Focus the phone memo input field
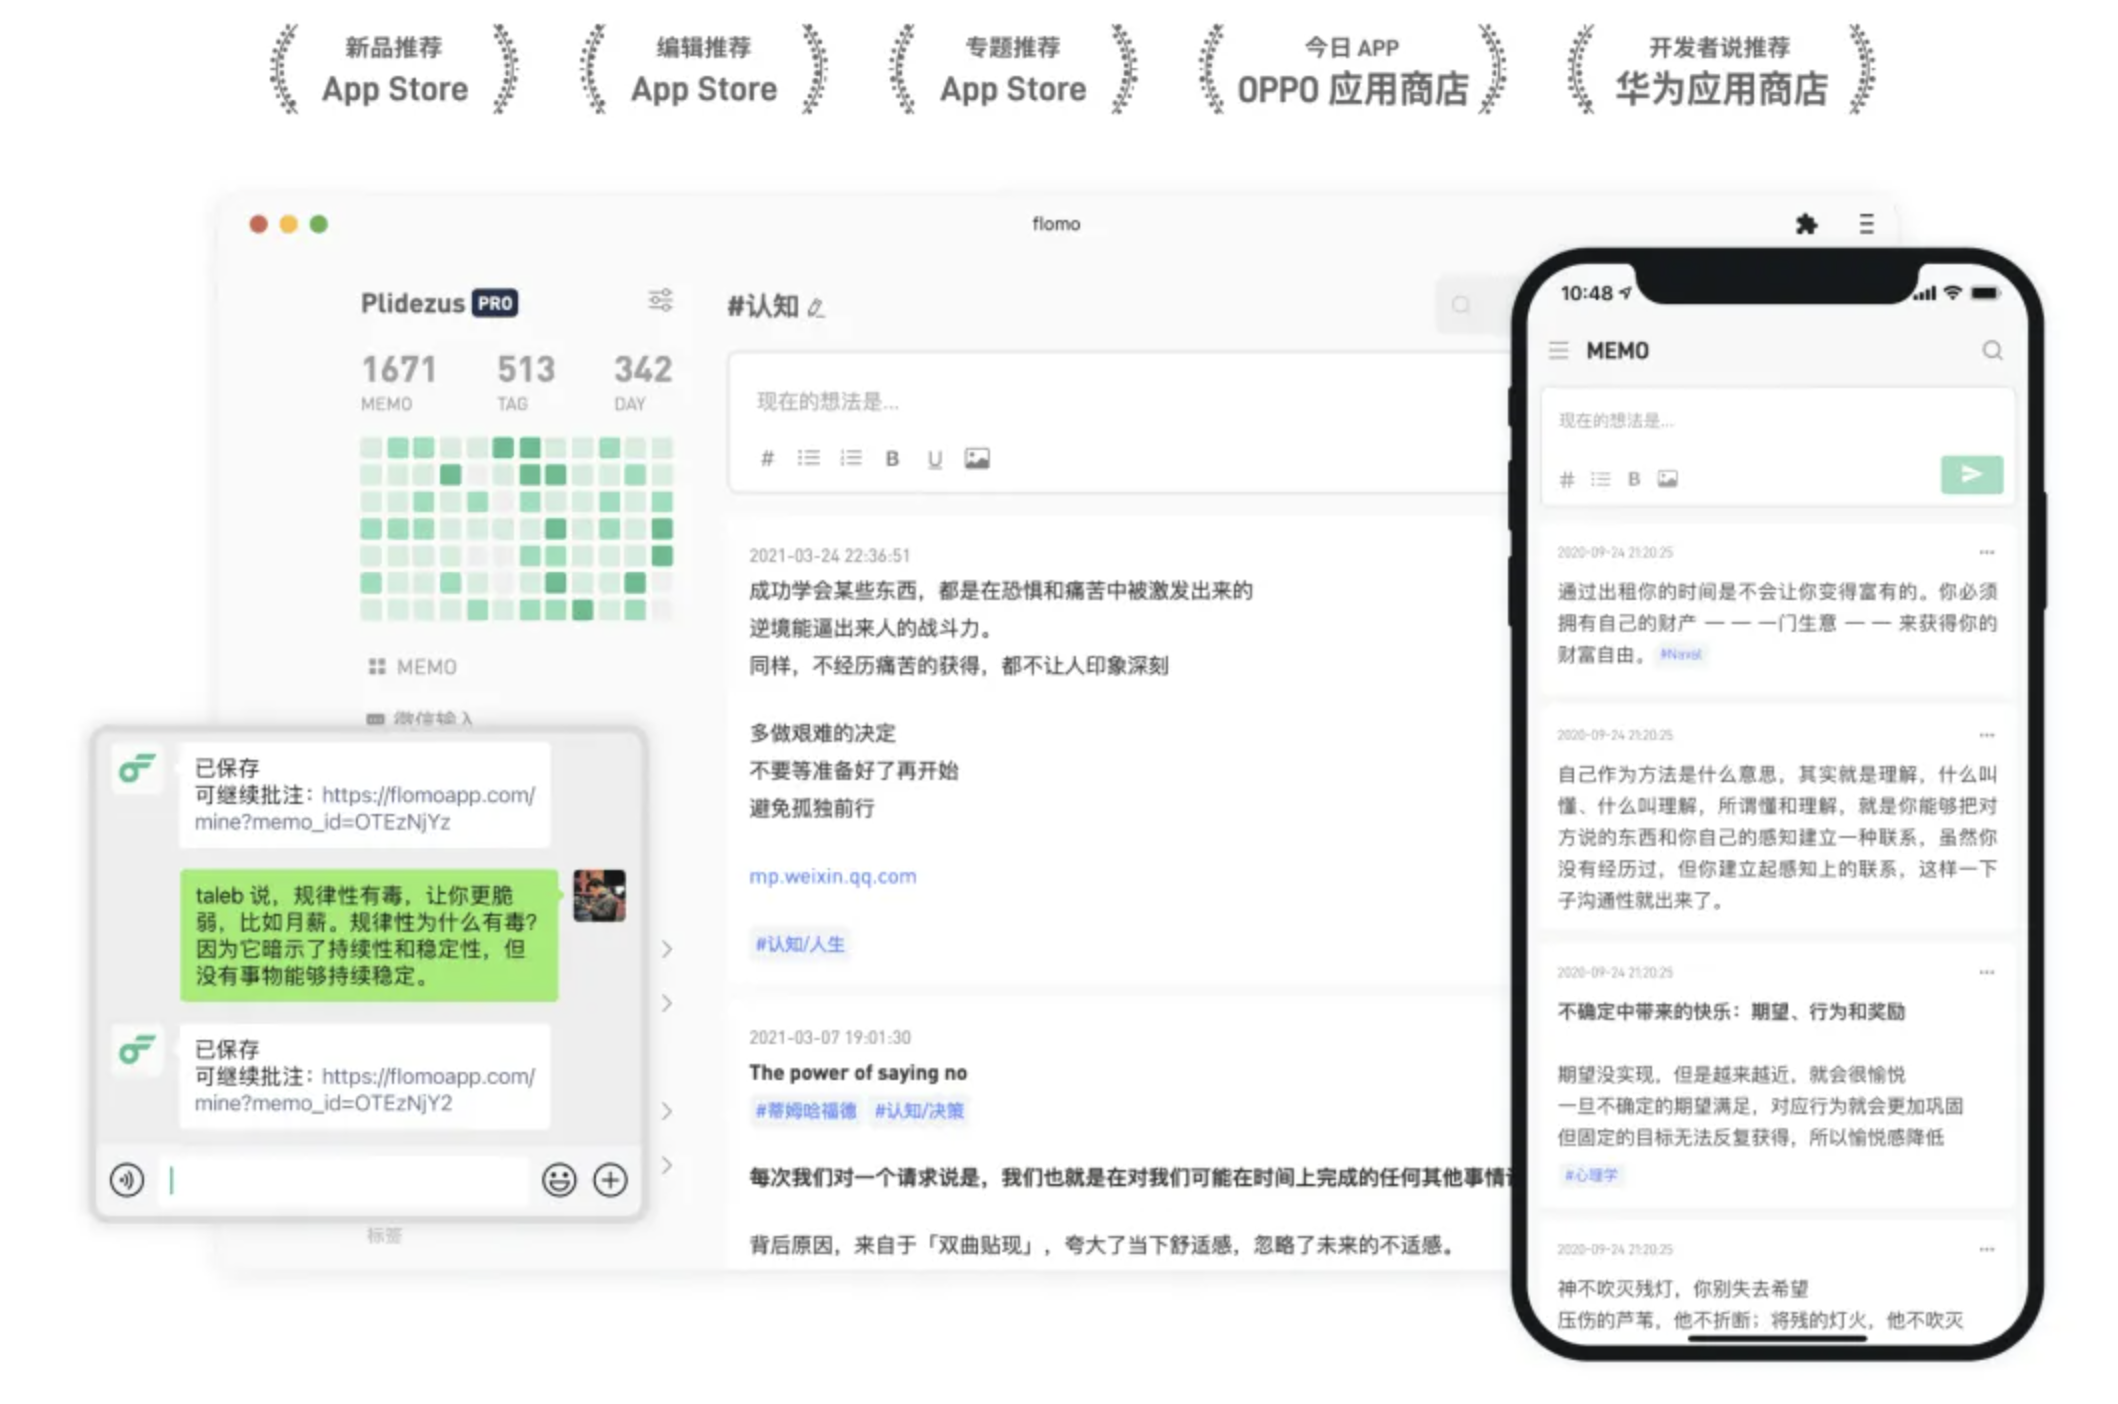This screenshot has width=2118, height=1404. 1778,421
